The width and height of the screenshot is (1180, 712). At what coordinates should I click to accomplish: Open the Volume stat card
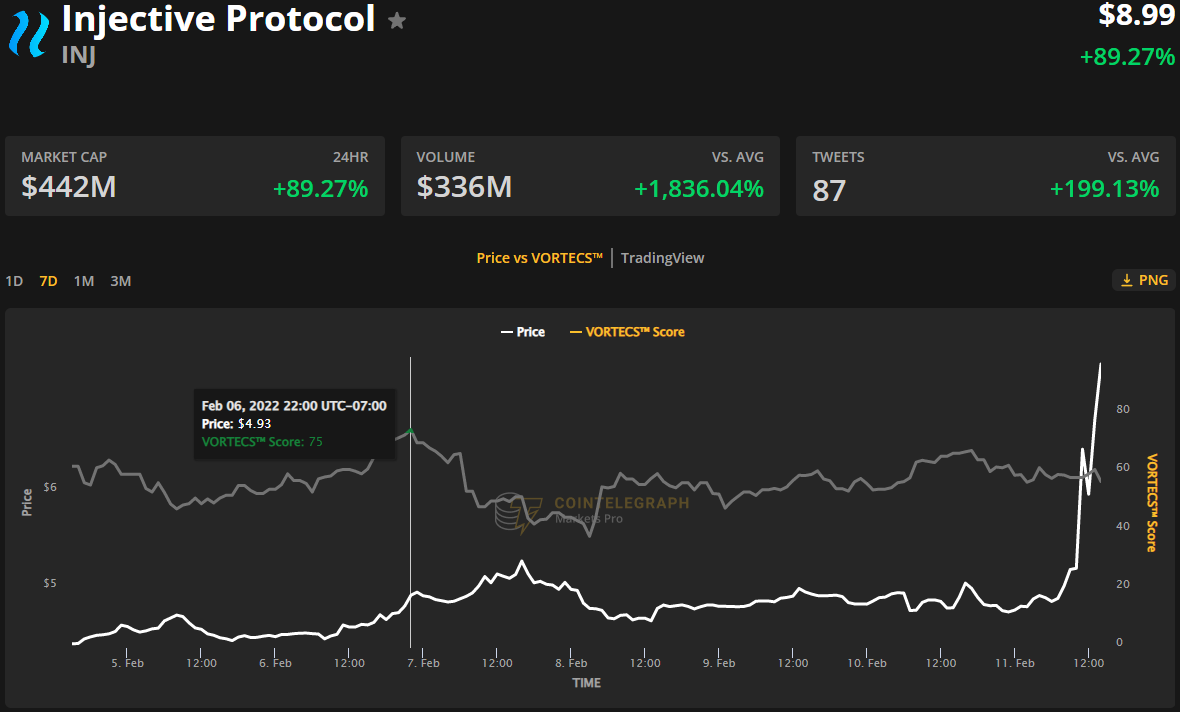[590, 174]
